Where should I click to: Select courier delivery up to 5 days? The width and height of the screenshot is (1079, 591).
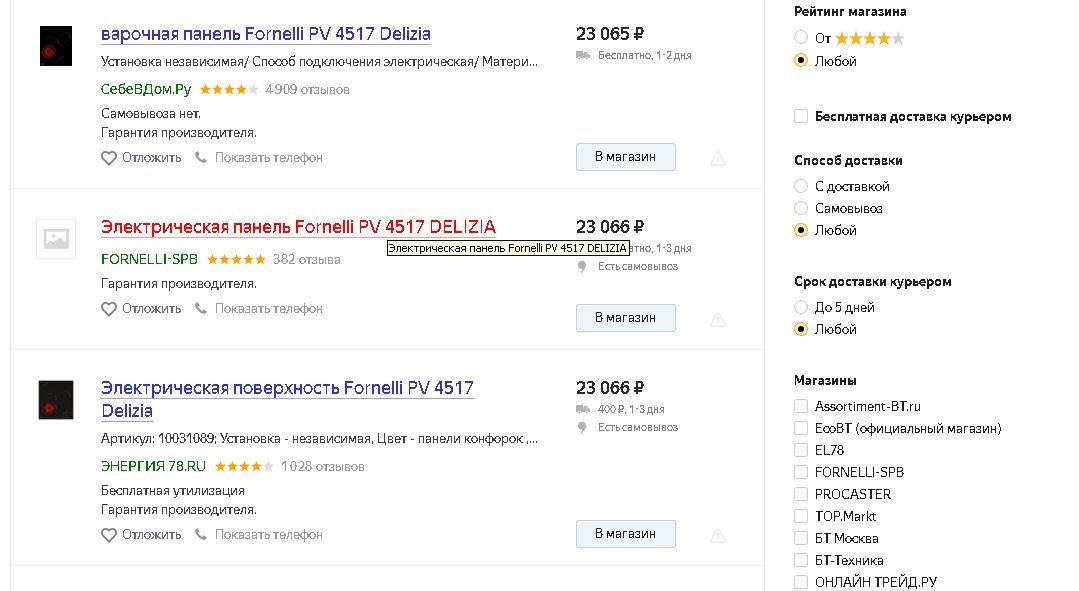pos(800,307)
